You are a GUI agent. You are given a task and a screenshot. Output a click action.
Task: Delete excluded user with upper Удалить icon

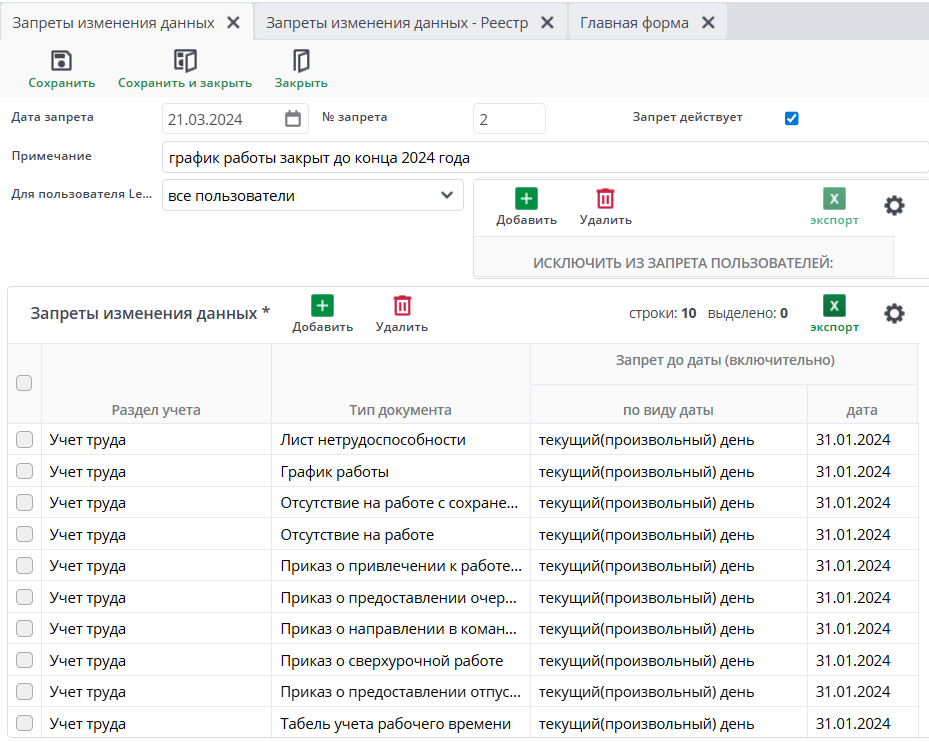(x=605, y=199)
